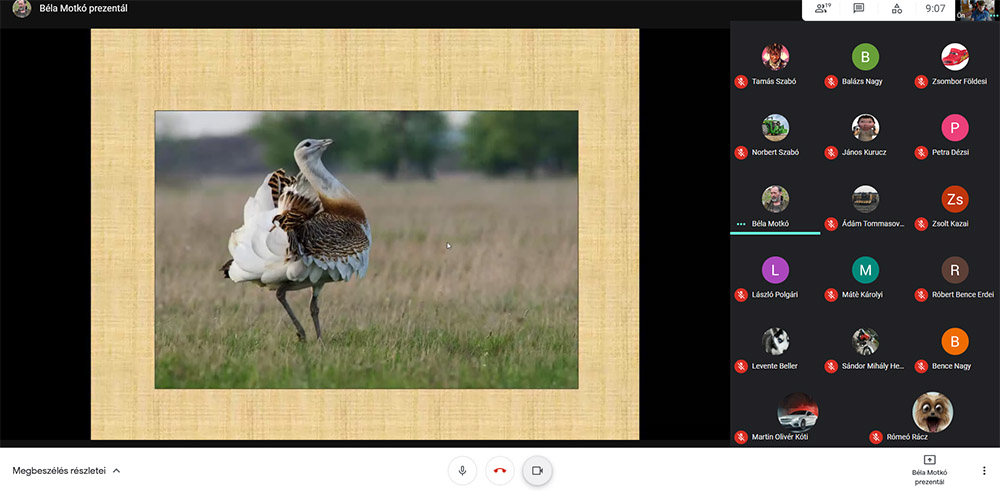The height and width of the screenshot is (491, 1000).
Task: Click muted mic icon beside László Polgári
Action: [x=740, y=295]
